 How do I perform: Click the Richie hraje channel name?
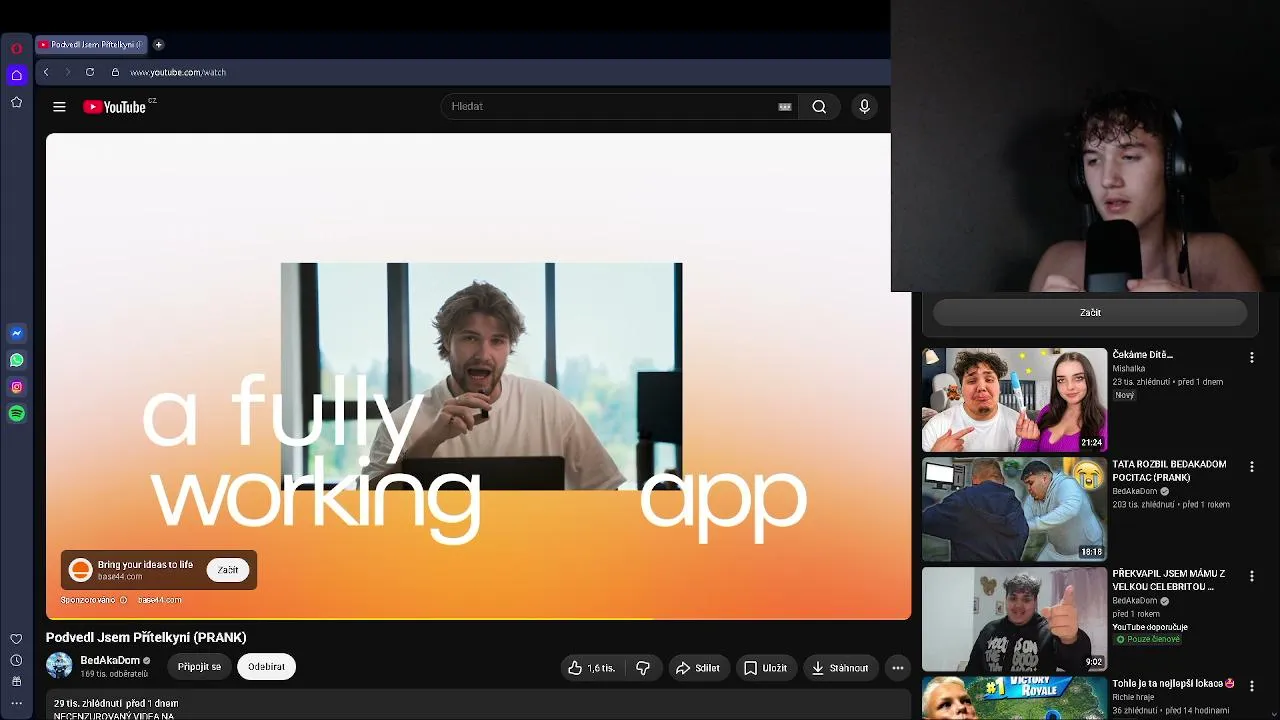click(x=1134, y=697)
